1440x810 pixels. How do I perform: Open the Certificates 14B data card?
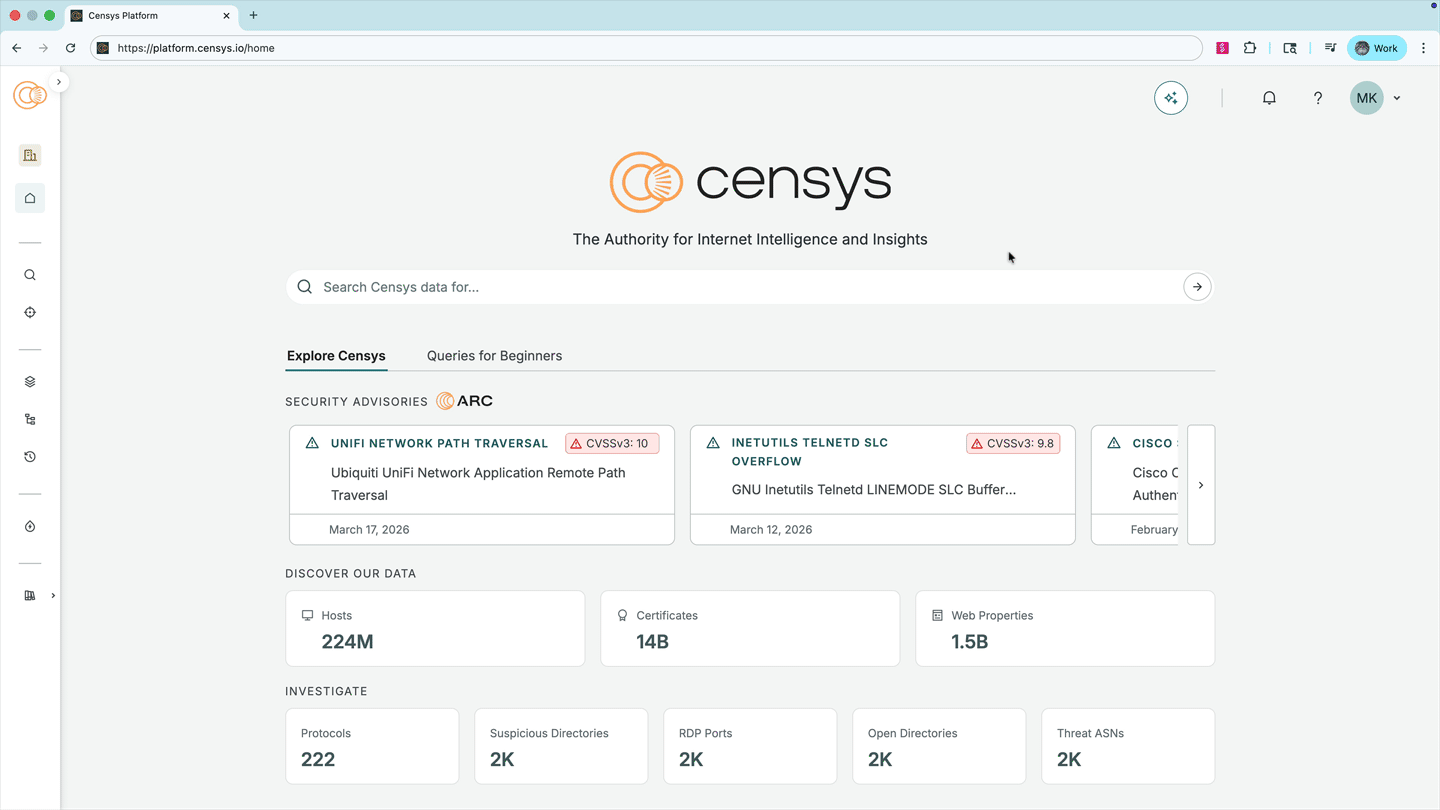point(750,628)
